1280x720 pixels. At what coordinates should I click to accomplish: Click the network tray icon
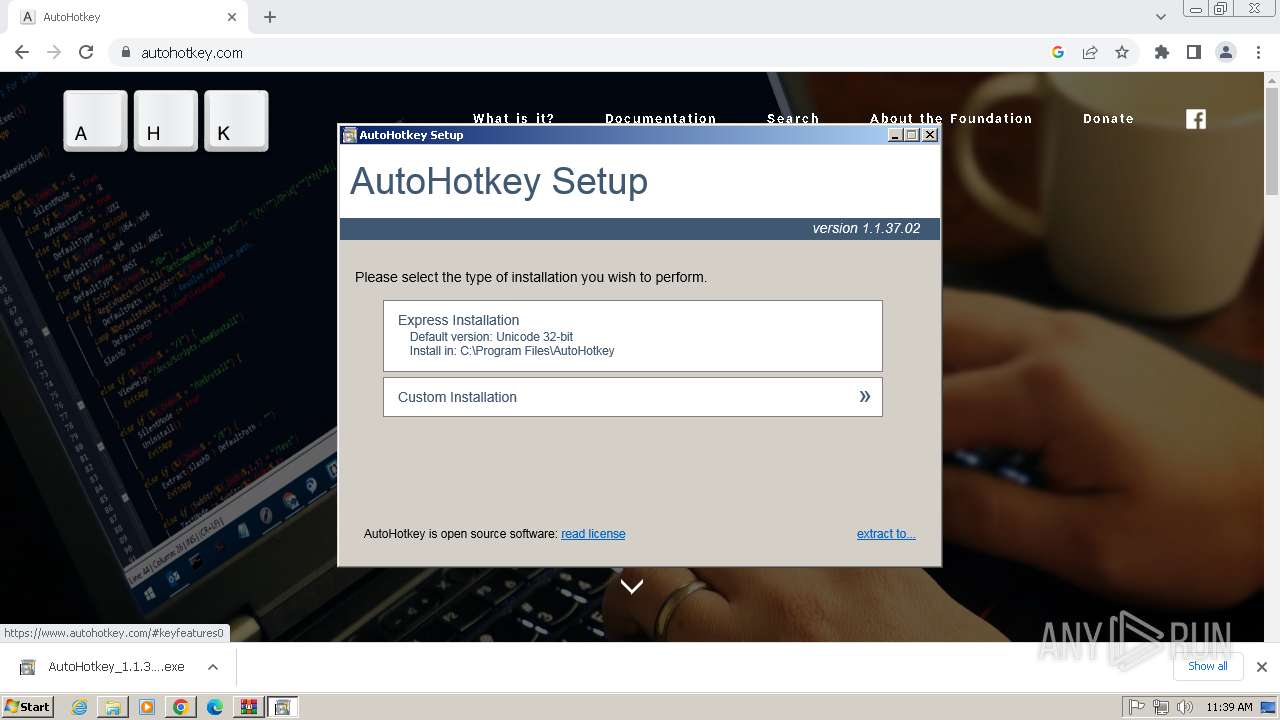point(1161,707)
